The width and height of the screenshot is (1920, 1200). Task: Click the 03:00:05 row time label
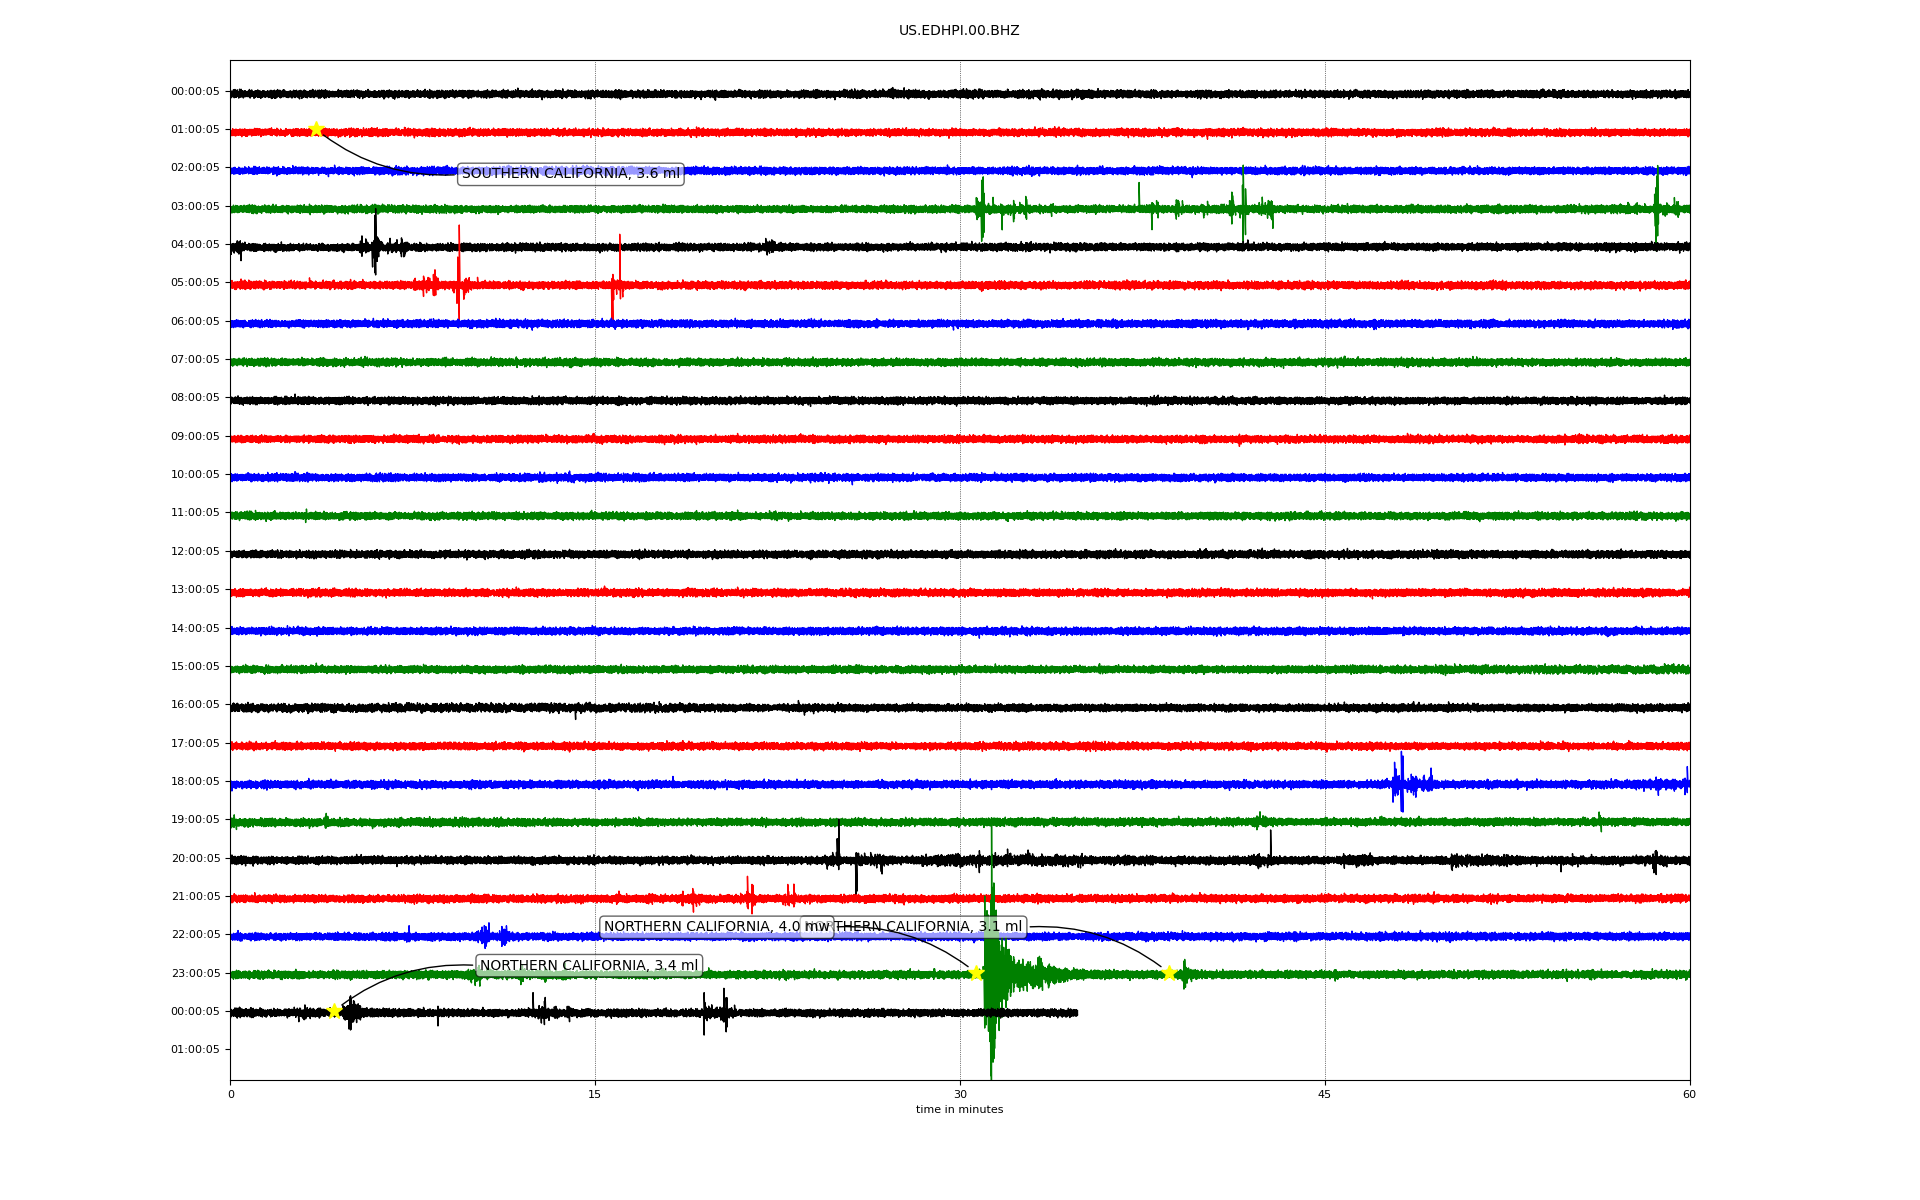pyautogui.click(x=195, y=207)
